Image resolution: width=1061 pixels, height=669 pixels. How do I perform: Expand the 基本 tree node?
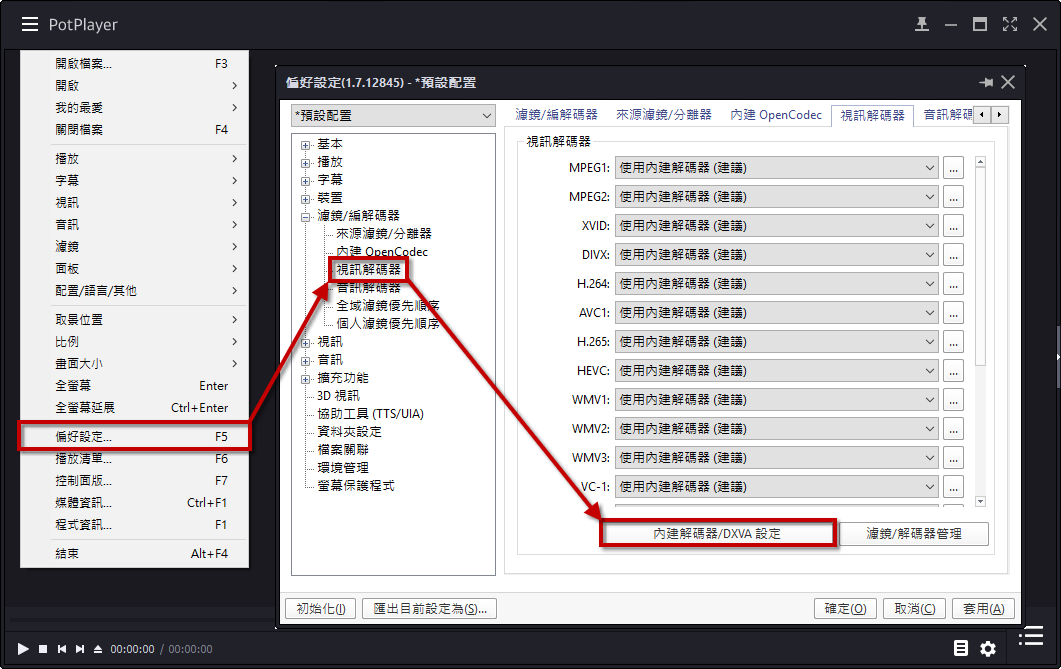(306, 145)
